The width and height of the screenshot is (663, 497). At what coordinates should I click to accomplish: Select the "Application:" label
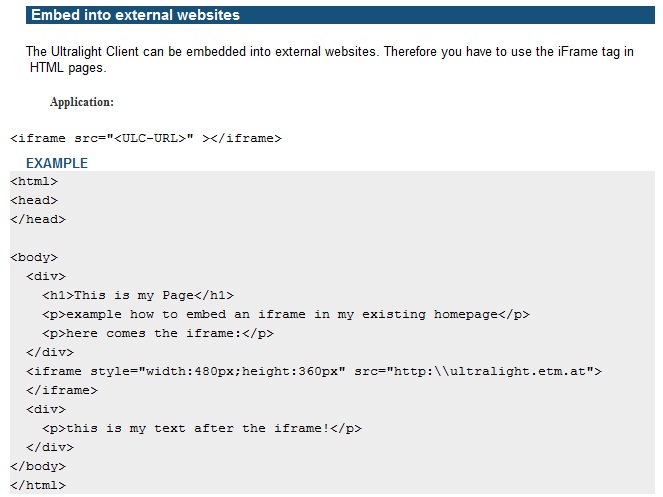81,102
